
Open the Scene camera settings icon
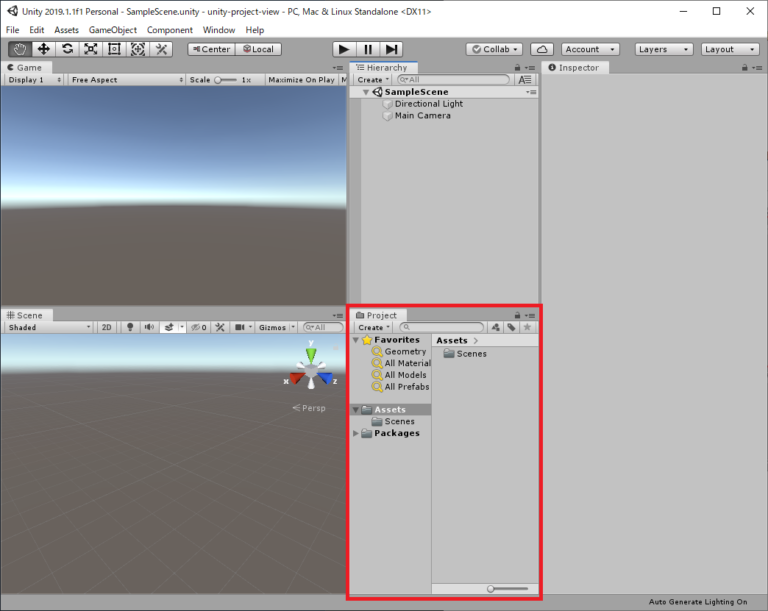[x=240, y=327]
